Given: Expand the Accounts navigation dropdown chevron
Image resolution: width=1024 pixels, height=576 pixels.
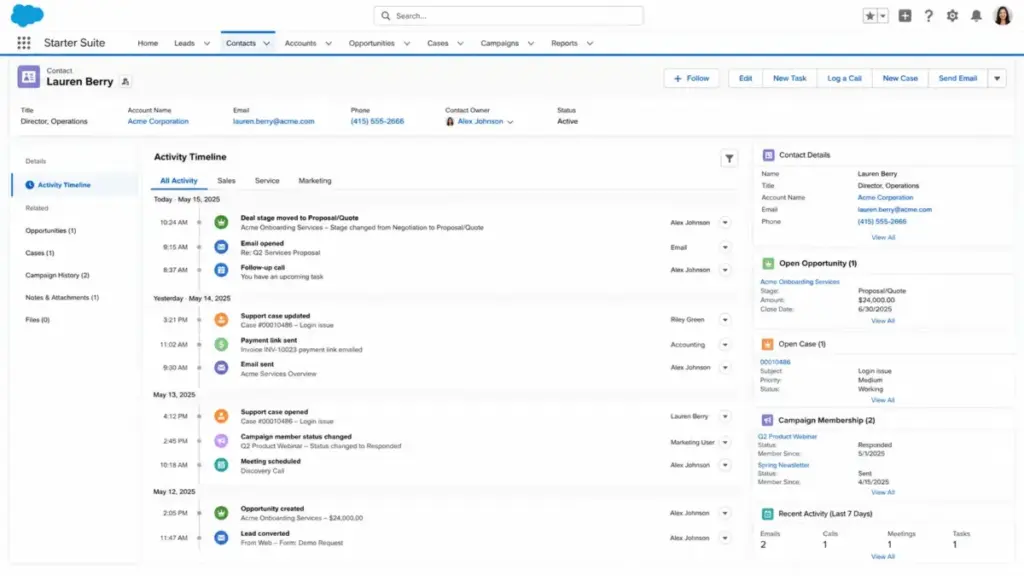Looking at the screenshot, I should [x=328, y=44].
